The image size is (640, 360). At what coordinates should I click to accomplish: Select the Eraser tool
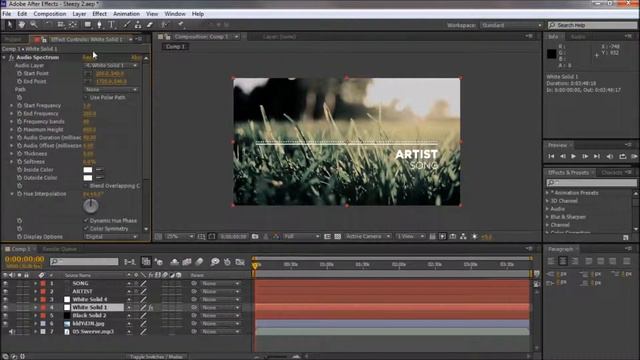149,24
